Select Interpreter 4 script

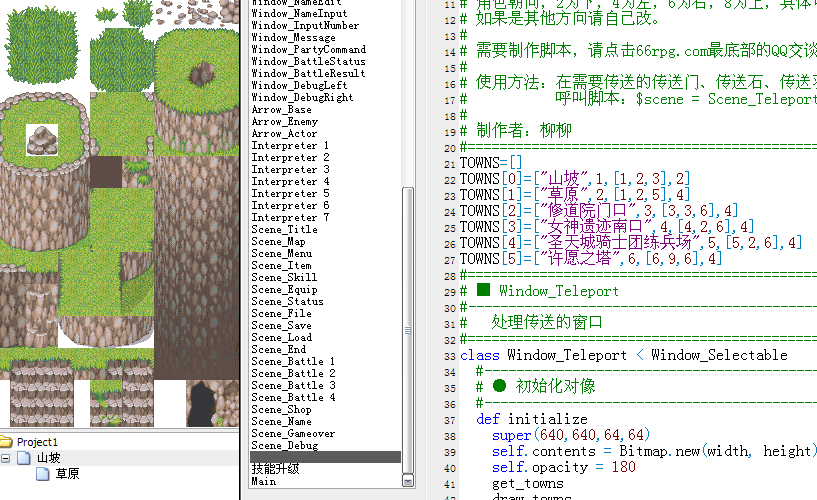point(290,181)
